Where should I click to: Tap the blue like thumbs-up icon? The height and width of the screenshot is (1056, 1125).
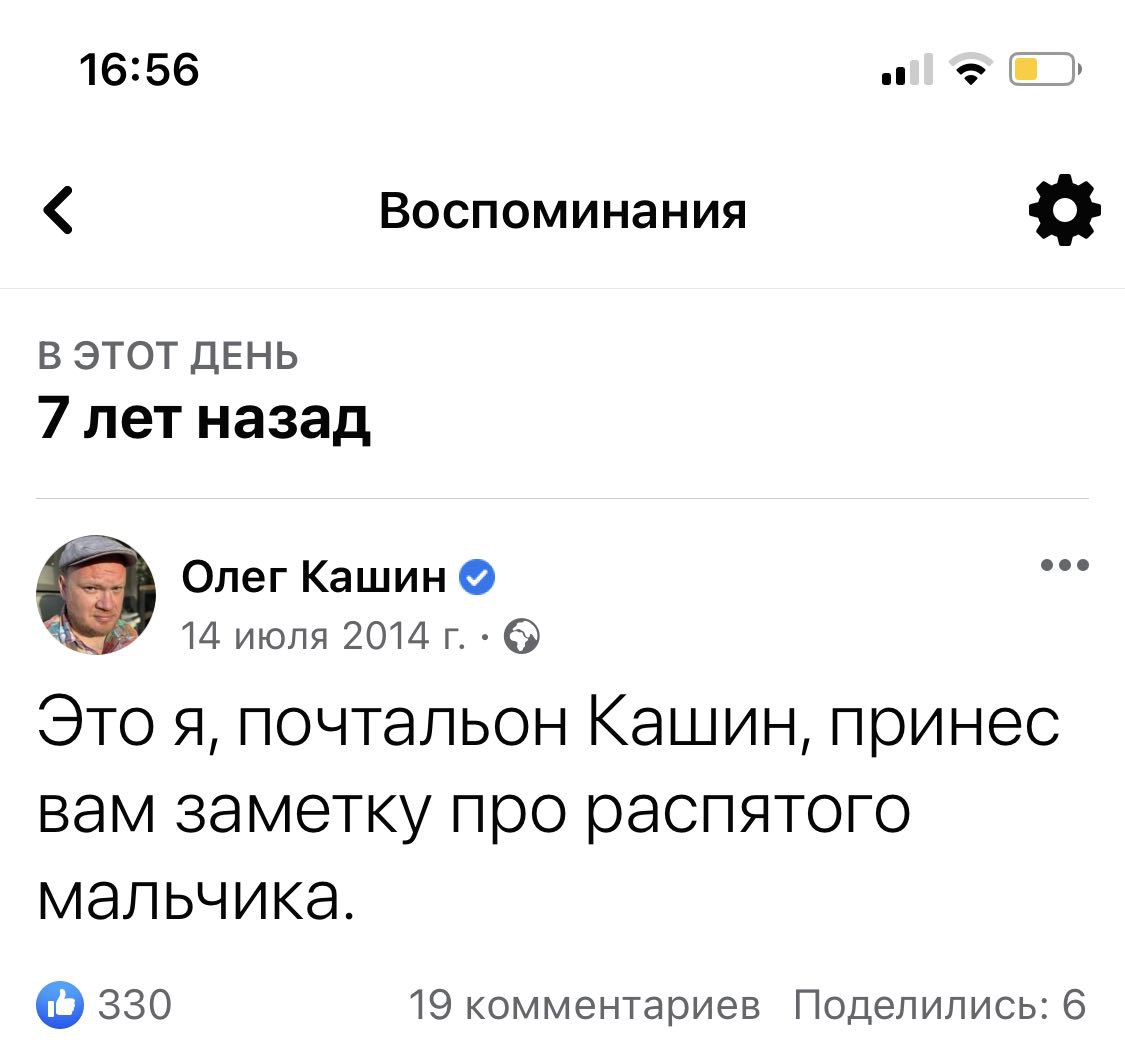coord(60,1005)
